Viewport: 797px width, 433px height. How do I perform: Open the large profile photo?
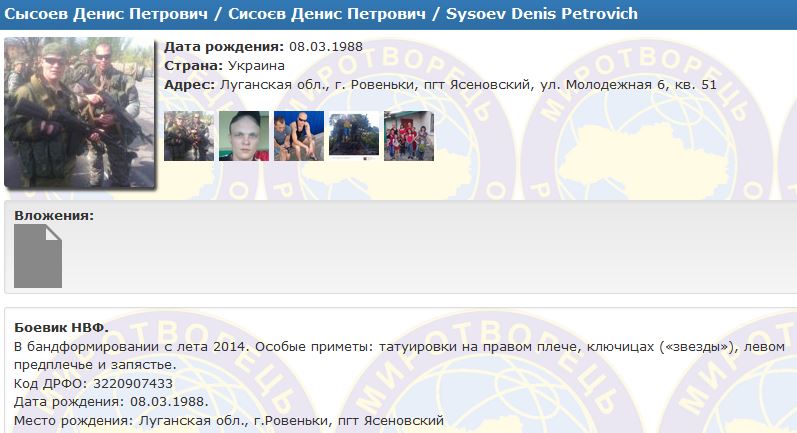pyautogui.click(x=80, y=112)
